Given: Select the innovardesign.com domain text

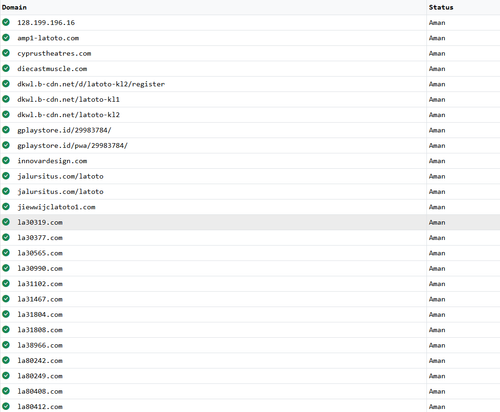Looking at the screenshot, I should pos(52,161).
